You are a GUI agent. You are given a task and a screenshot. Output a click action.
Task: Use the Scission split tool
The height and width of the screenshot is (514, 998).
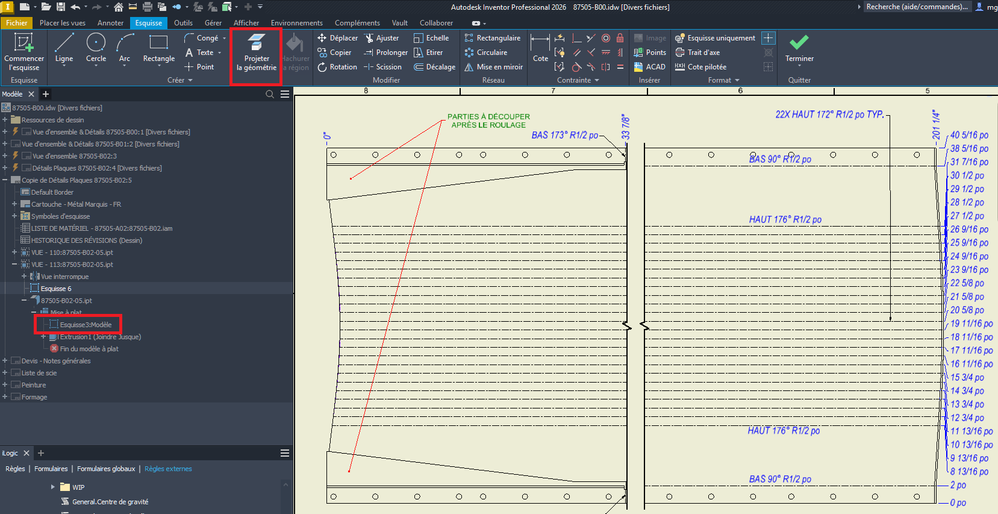pos(383,67)
